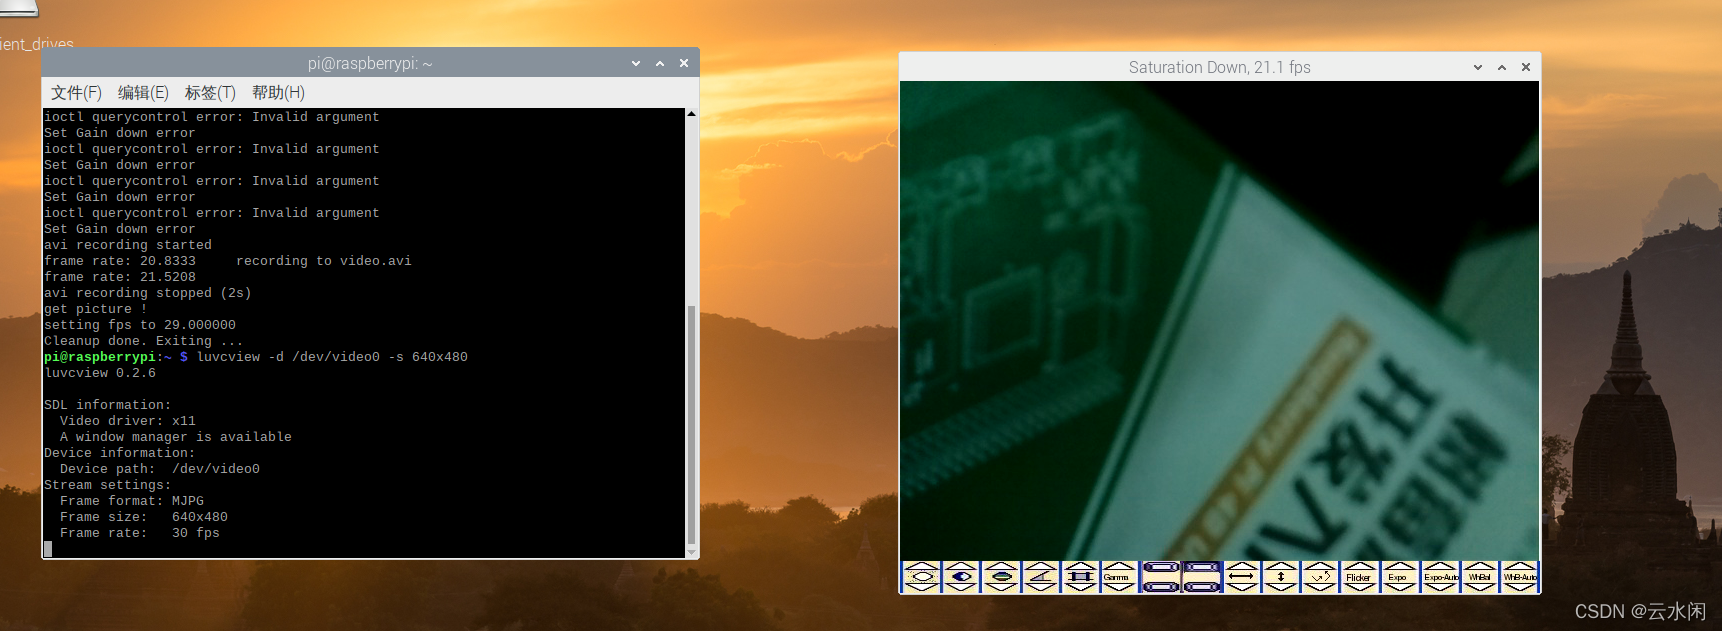Click up triangle of the pan/tilt reset icon
The height and width of the screenshot is (631, 1722).
coord(1320,566)
